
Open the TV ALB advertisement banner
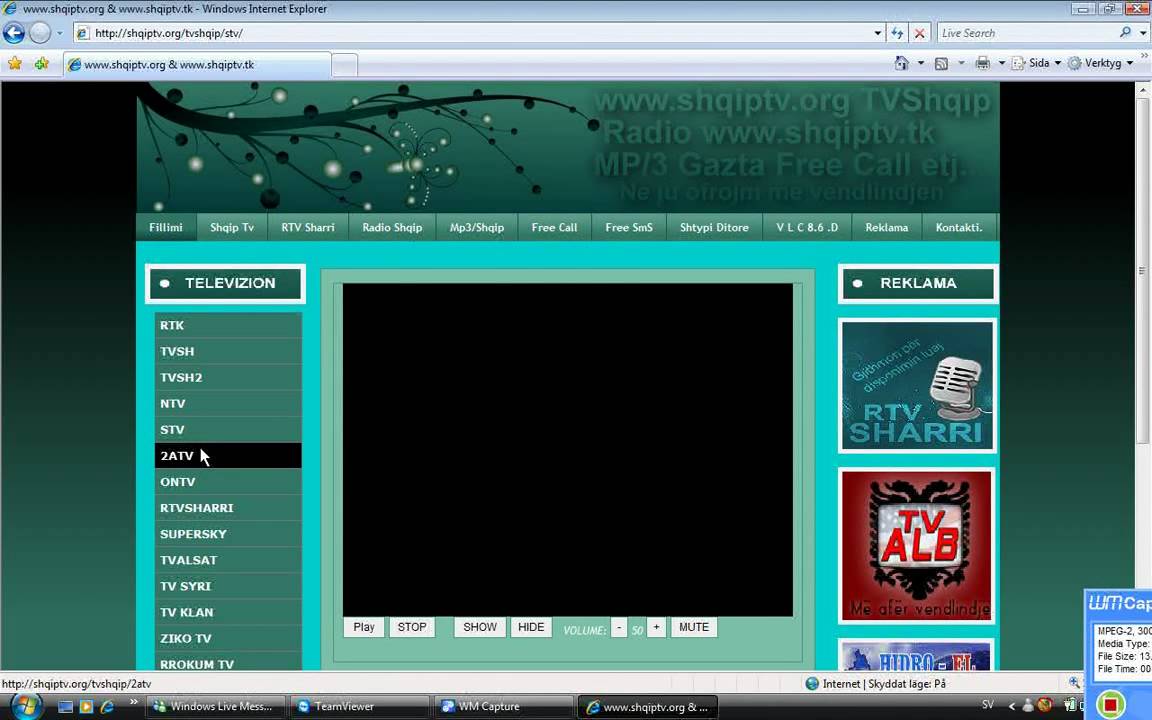(x=917, y=546)
